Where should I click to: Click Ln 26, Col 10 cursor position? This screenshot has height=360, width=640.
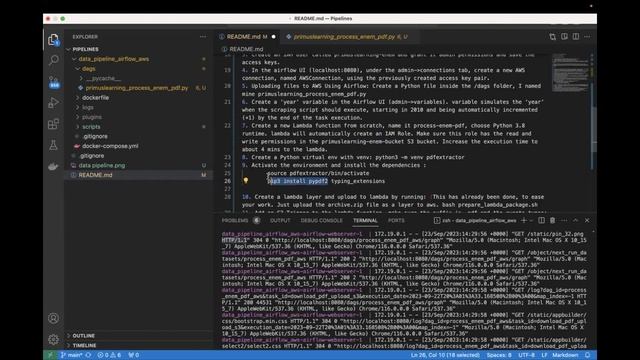445,355
